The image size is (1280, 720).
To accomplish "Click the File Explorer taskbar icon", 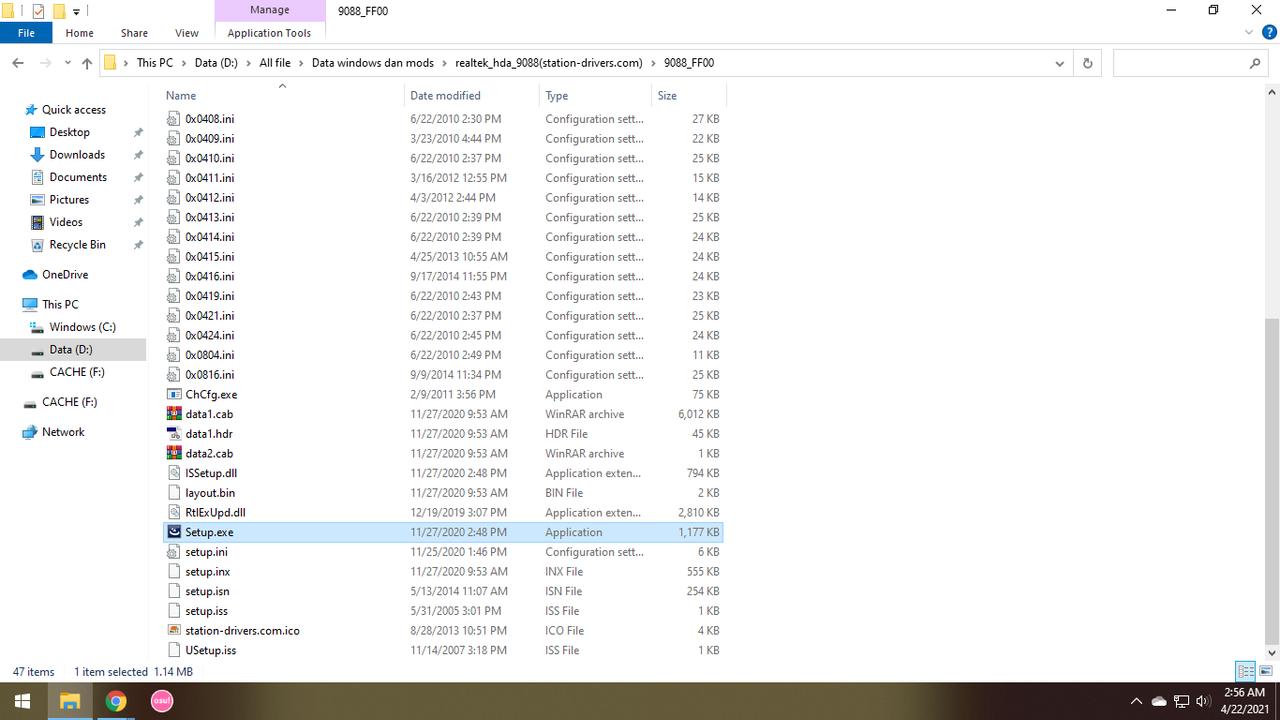I will (70, 701).
